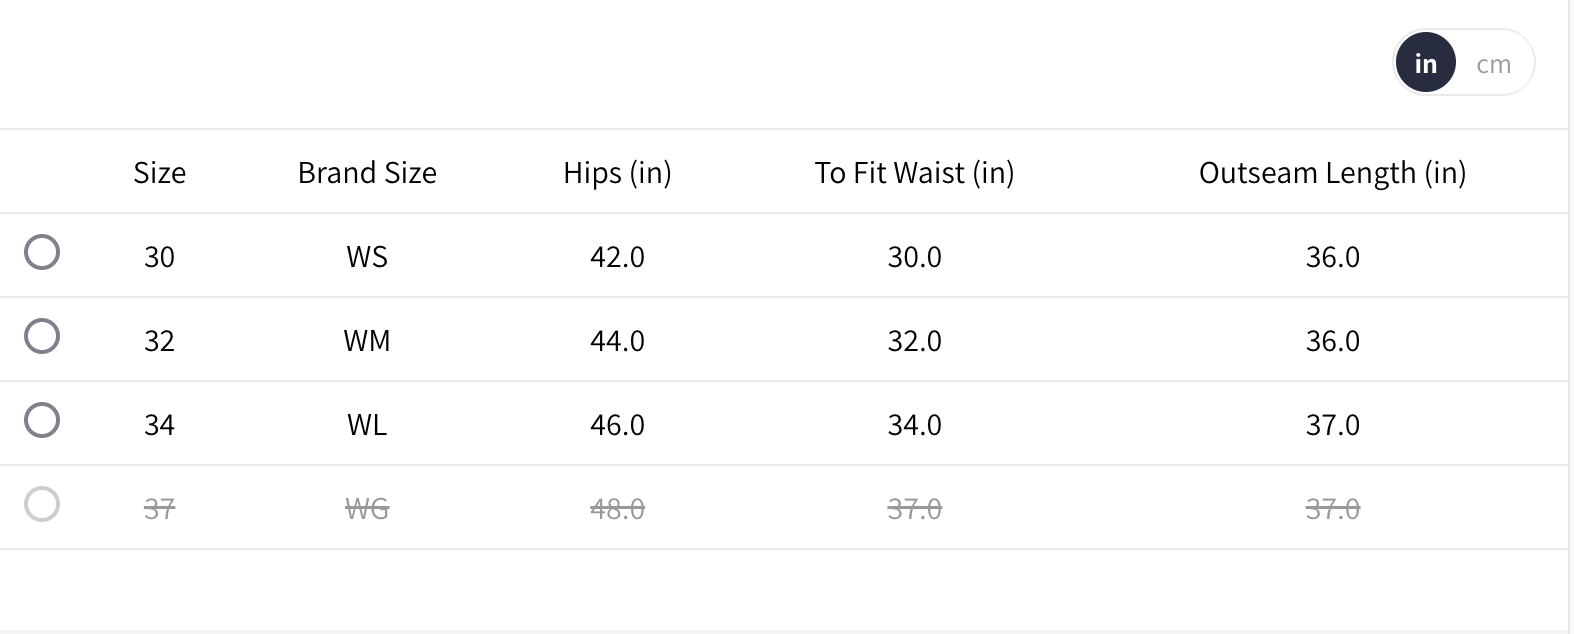Click the WM brand size cell
Image resolution: width=1574 pixels, height=634 pixels.
point(367,341)
